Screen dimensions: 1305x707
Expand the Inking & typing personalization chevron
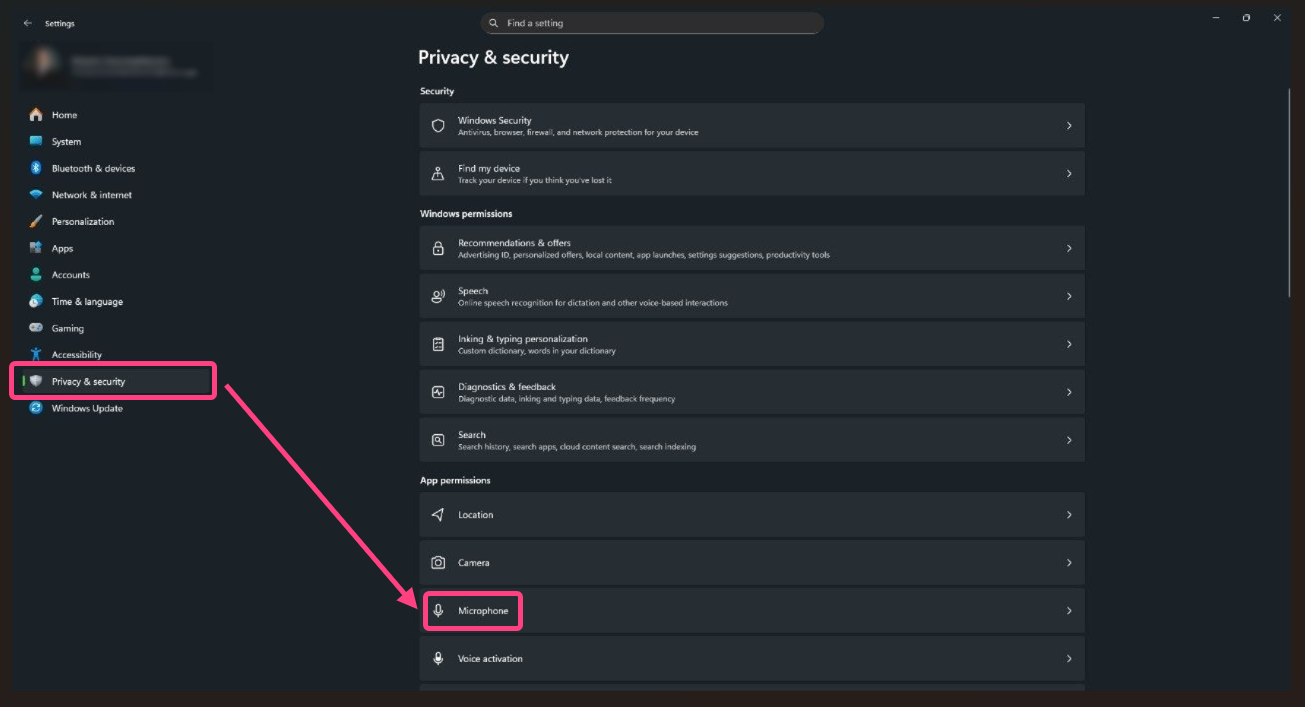click(1068, 343)
